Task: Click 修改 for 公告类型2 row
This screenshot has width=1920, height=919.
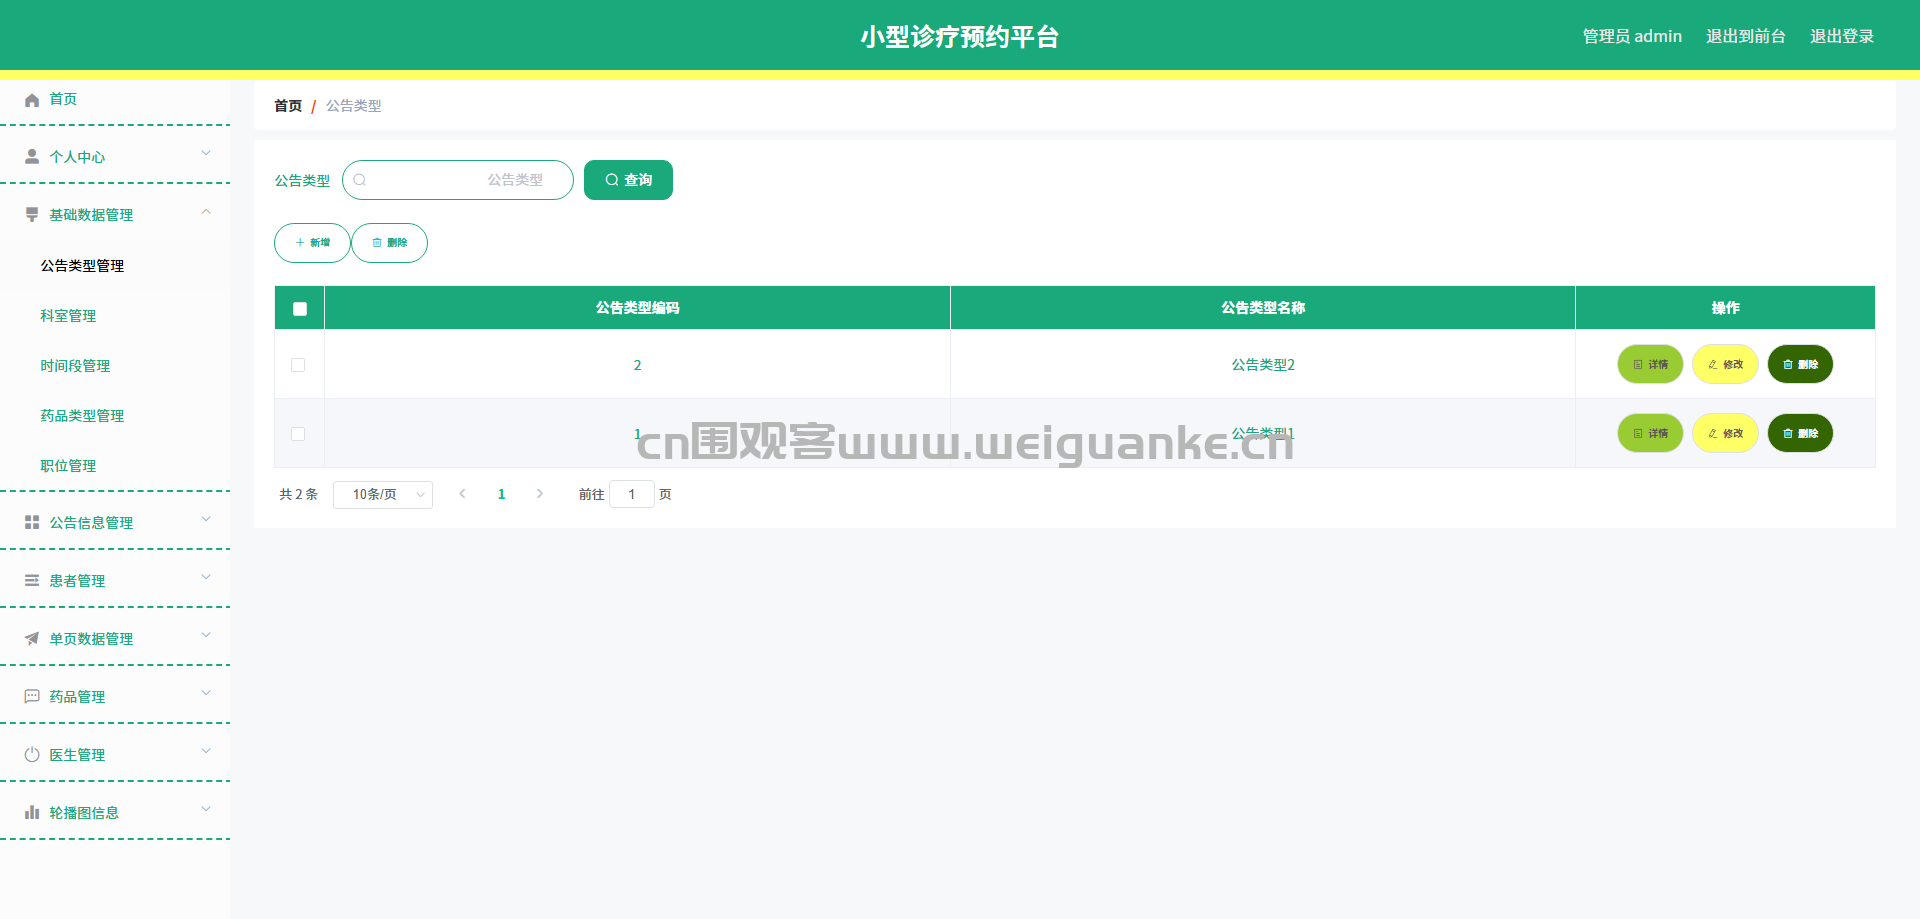Action: point(1725,365)
